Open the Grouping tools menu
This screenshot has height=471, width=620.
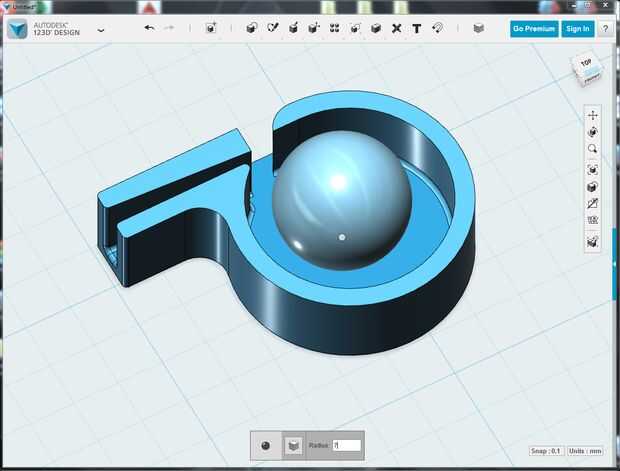pos(355,28)
